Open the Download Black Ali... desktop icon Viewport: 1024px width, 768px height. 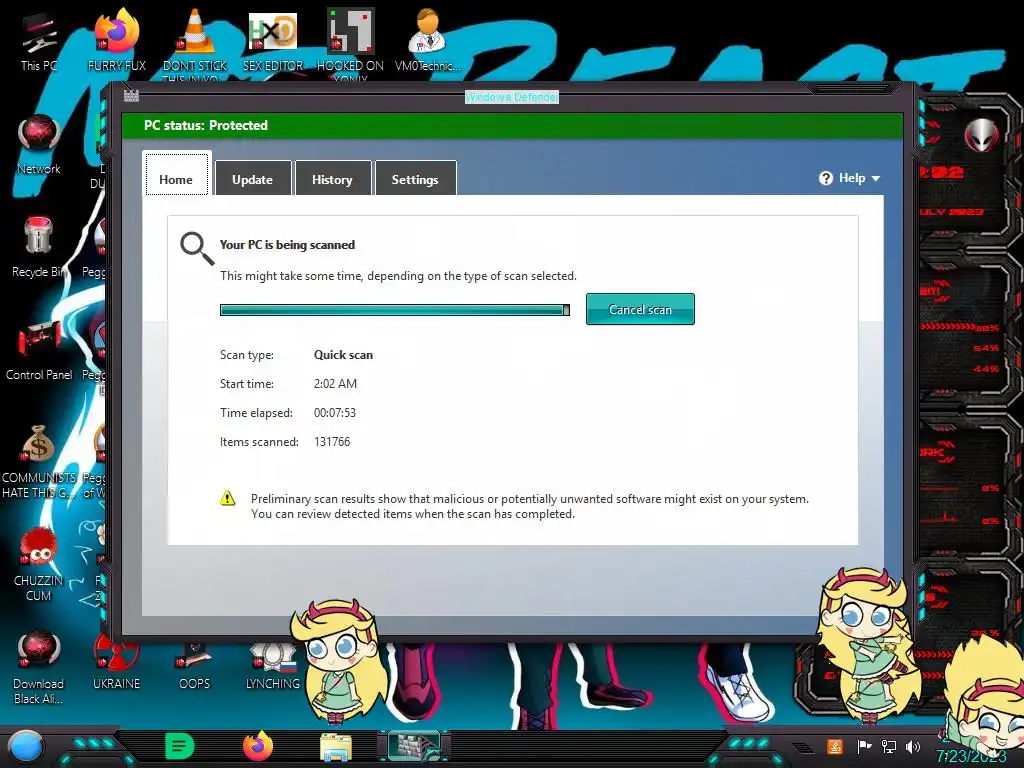tap(39, 666)
